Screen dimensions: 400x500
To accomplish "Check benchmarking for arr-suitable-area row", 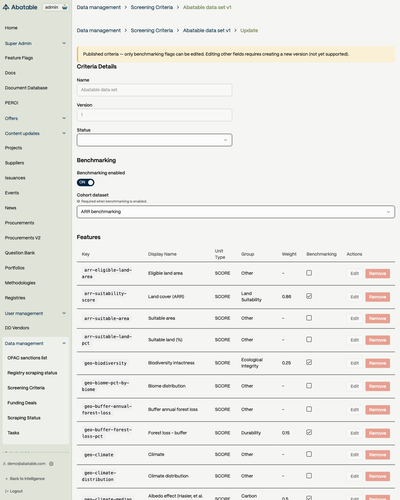I will pos(309,318).
